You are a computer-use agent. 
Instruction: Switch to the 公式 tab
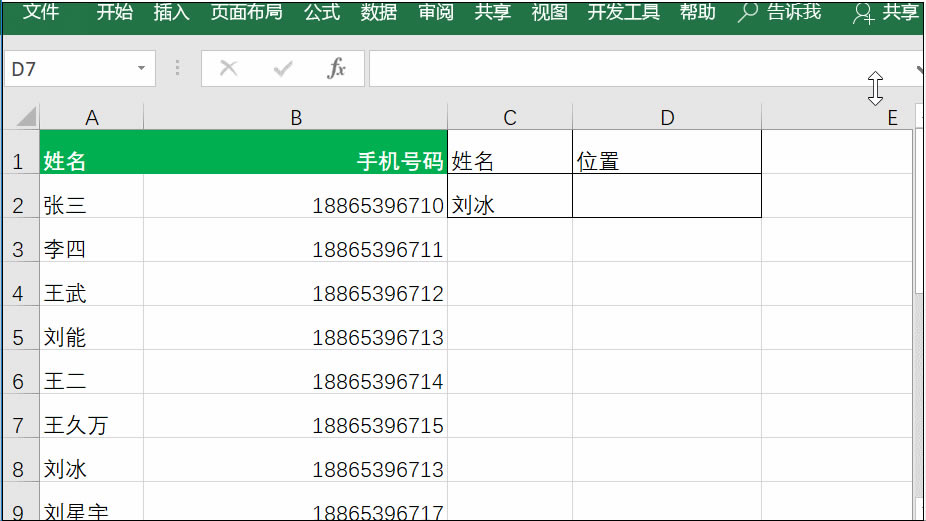tap(322, 12)
